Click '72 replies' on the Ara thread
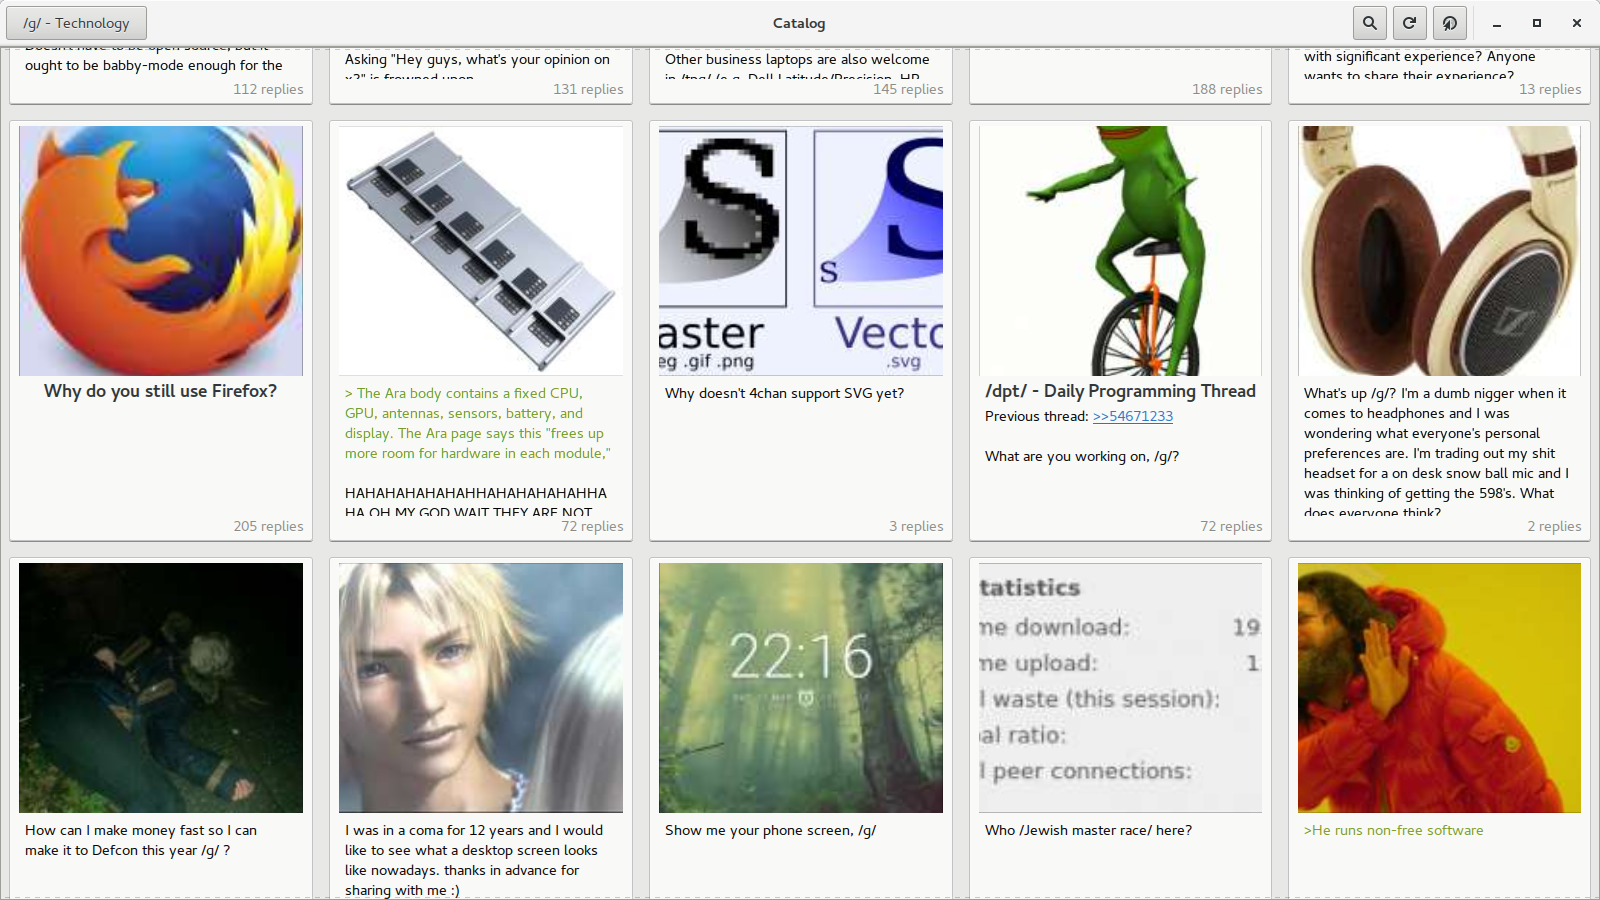The width and height of the screenshot is (1600, 900). (x=592, y=526)
